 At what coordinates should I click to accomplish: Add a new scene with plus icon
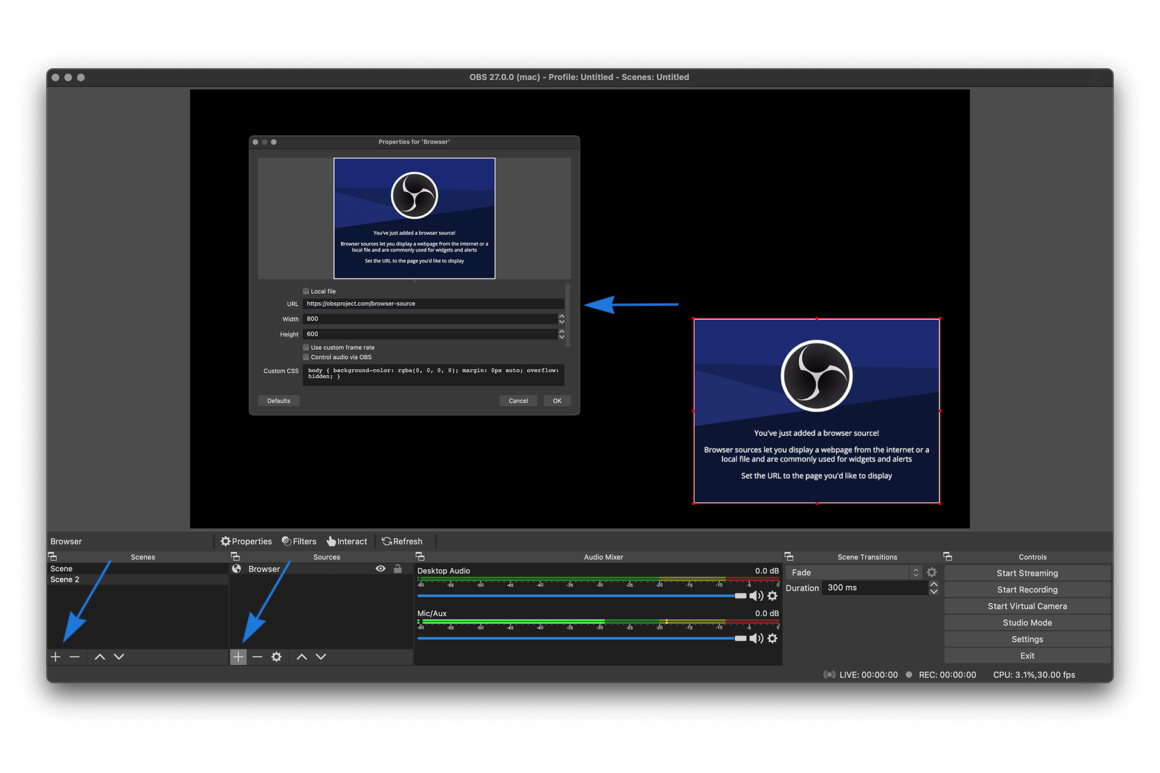click(x=56, y=657)
